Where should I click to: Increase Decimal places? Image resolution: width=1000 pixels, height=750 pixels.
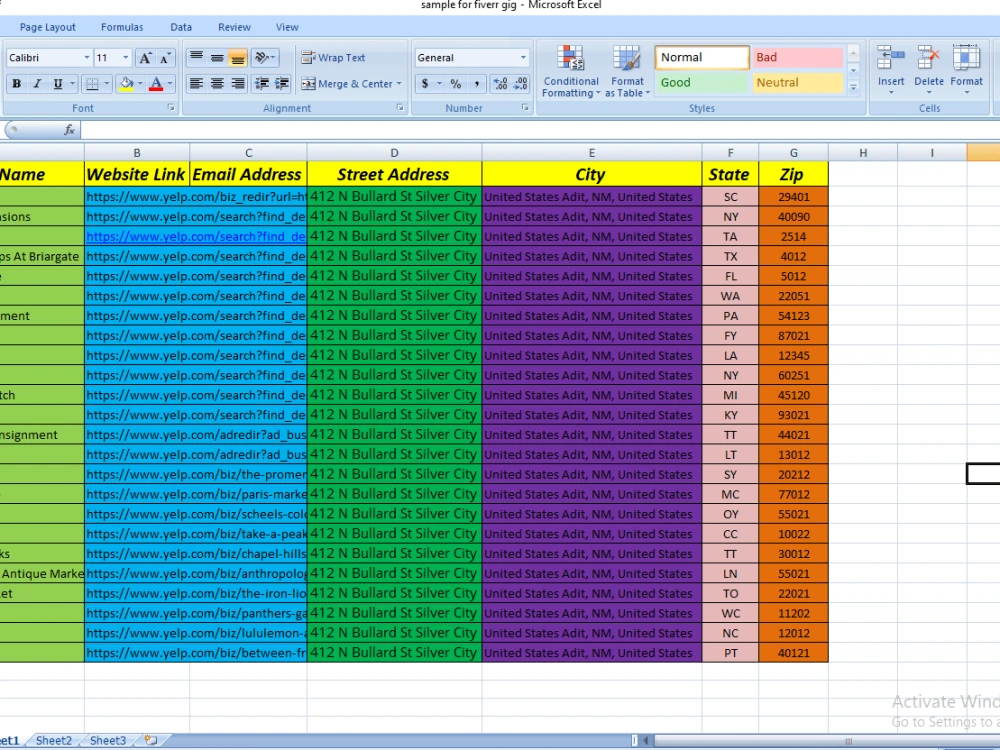[501, 84]
